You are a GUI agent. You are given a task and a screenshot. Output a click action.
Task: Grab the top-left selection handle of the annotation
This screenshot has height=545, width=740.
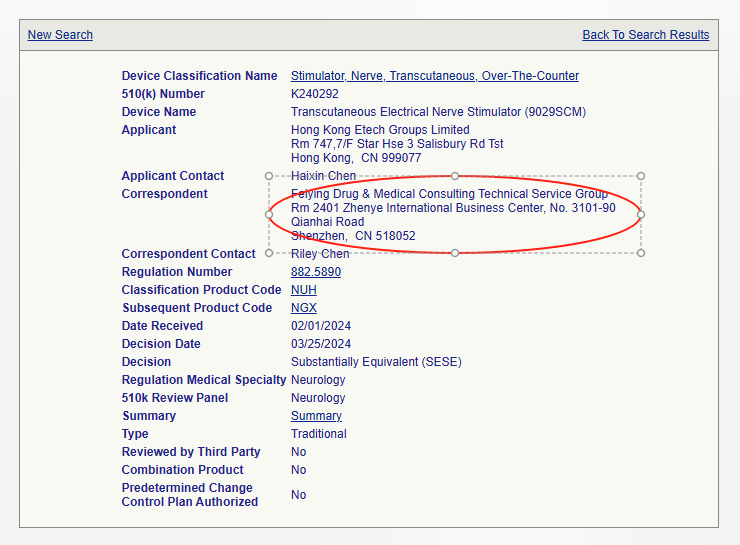269,176
